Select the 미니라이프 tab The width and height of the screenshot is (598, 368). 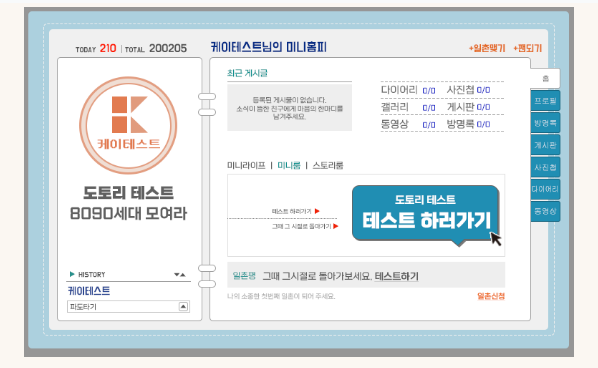click(246, 166)
